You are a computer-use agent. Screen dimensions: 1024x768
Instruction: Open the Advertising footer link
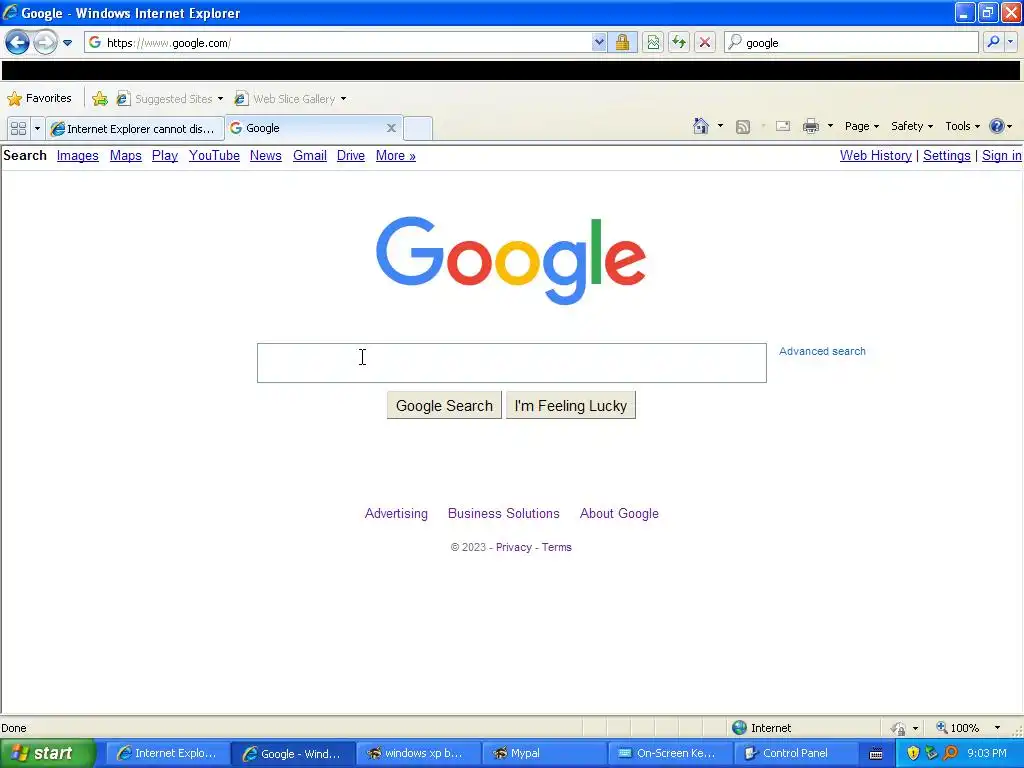[x=396, y=513]
